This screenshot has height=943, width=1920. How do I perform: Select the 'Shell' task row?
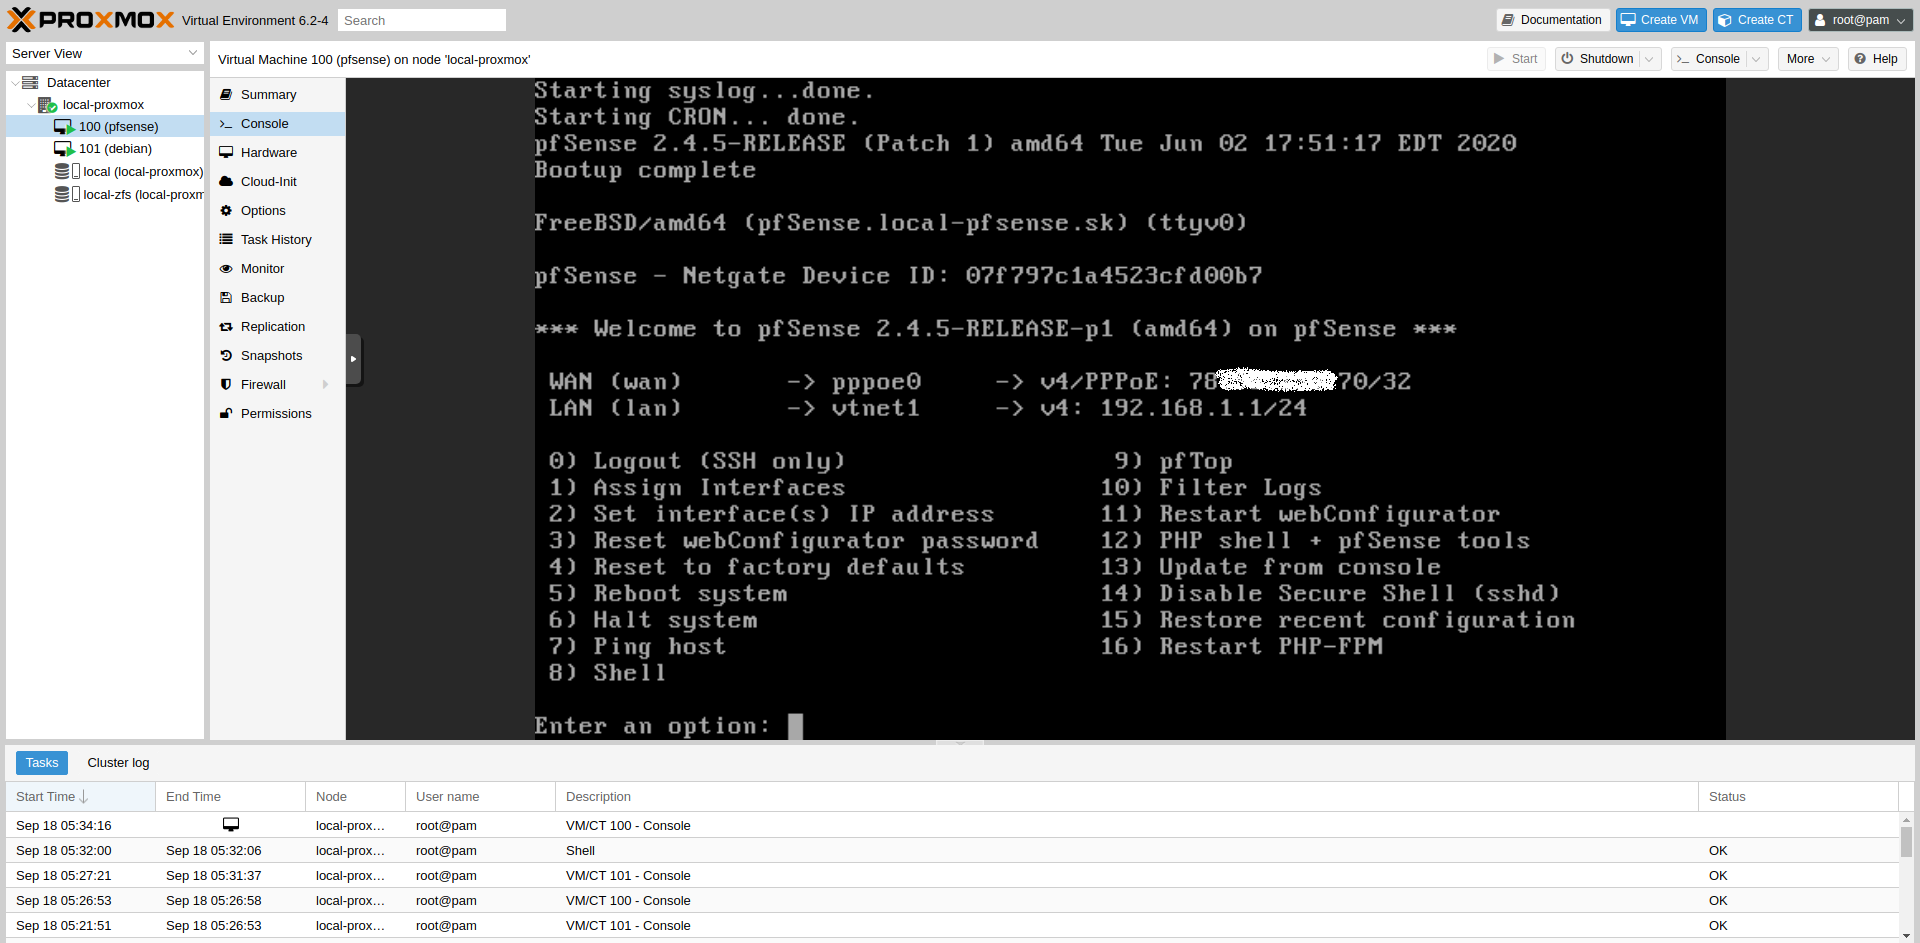coord(952,851)
